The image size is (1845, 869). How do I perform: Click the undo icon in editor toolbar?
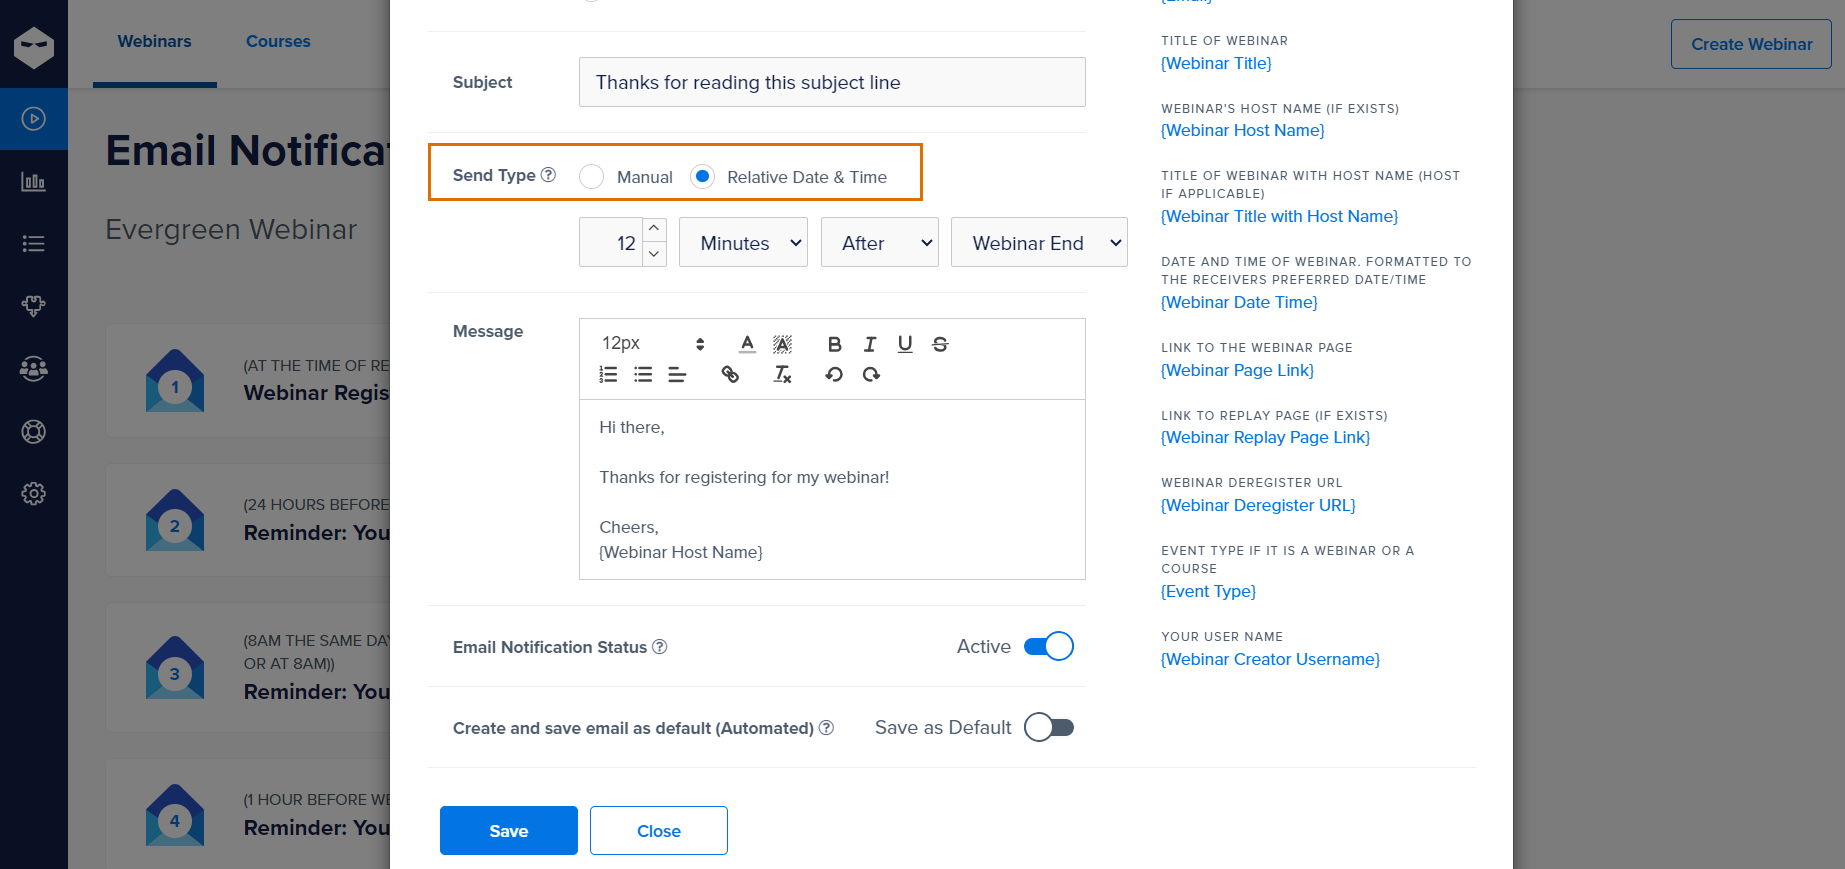[x=834, y=374]
